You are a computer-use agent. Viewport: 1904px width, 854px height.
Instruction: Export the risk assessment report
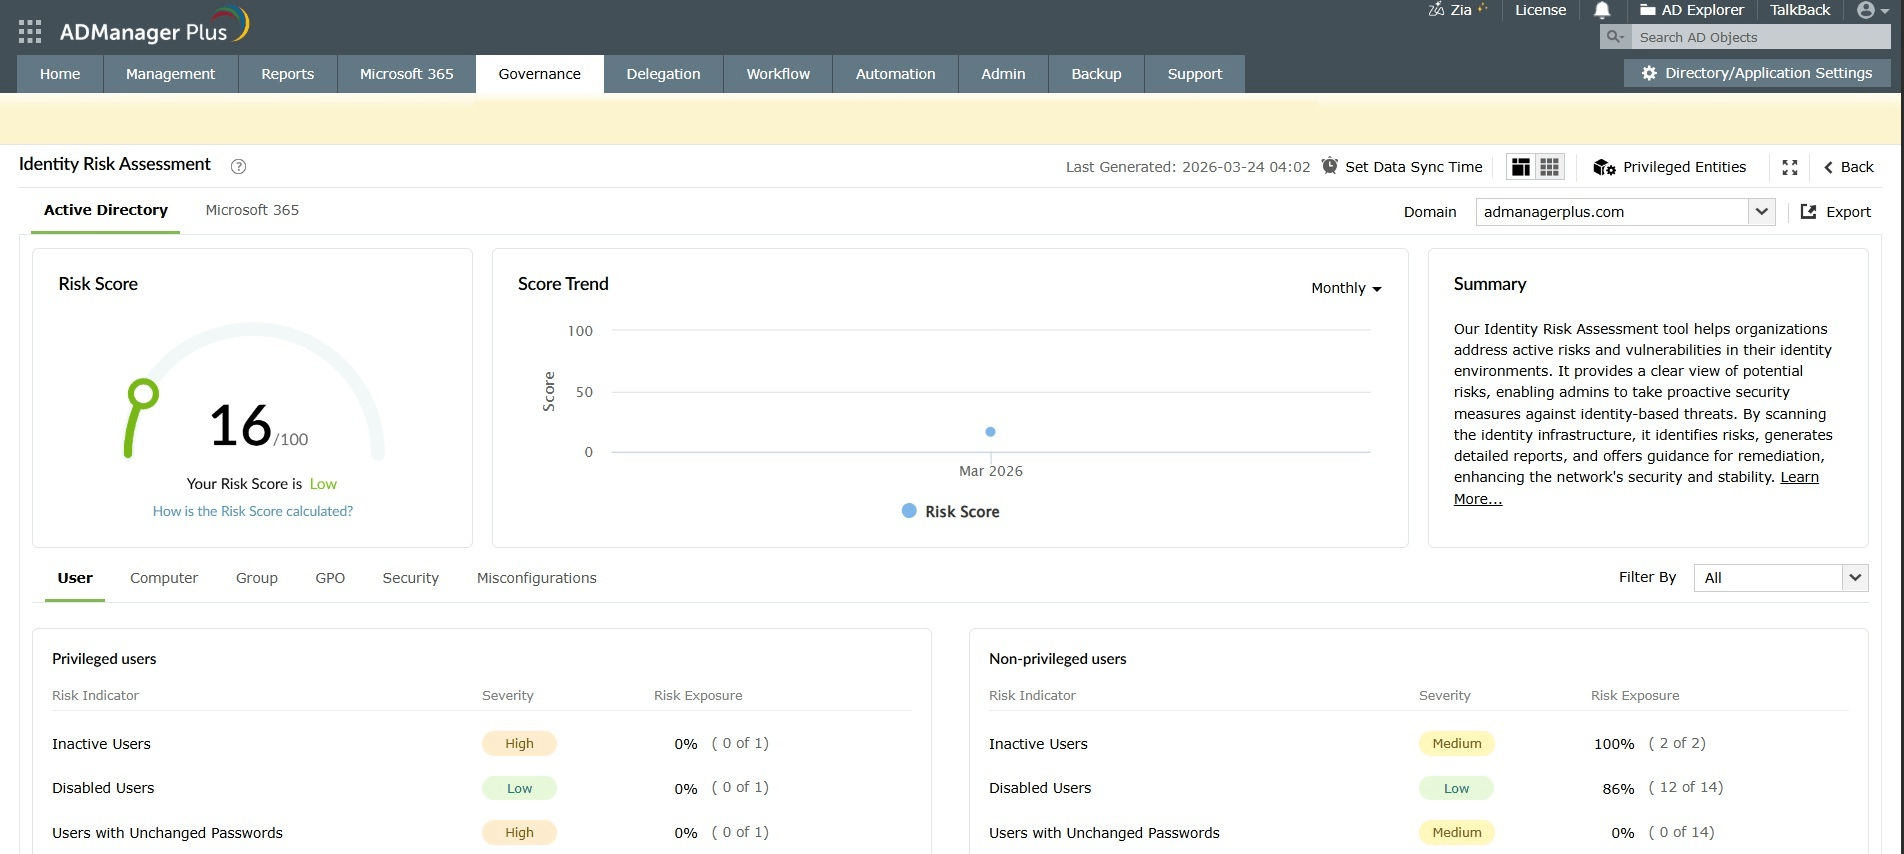[x=1836, y=212]
